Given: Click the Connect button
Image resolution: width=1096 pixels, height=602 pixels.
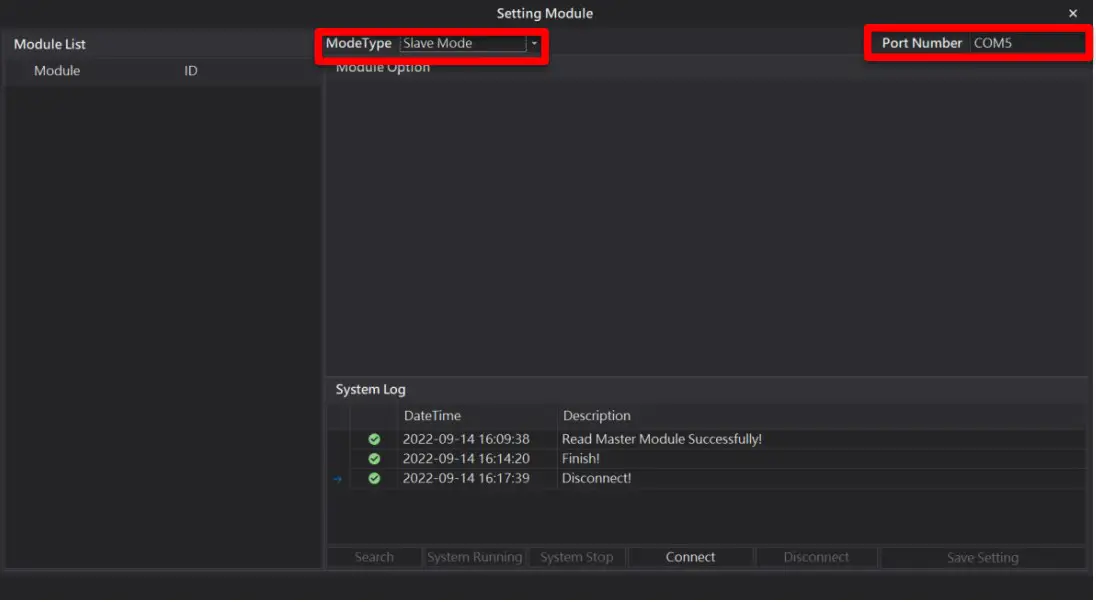Looking at the screenshot, I should (690, 557).
